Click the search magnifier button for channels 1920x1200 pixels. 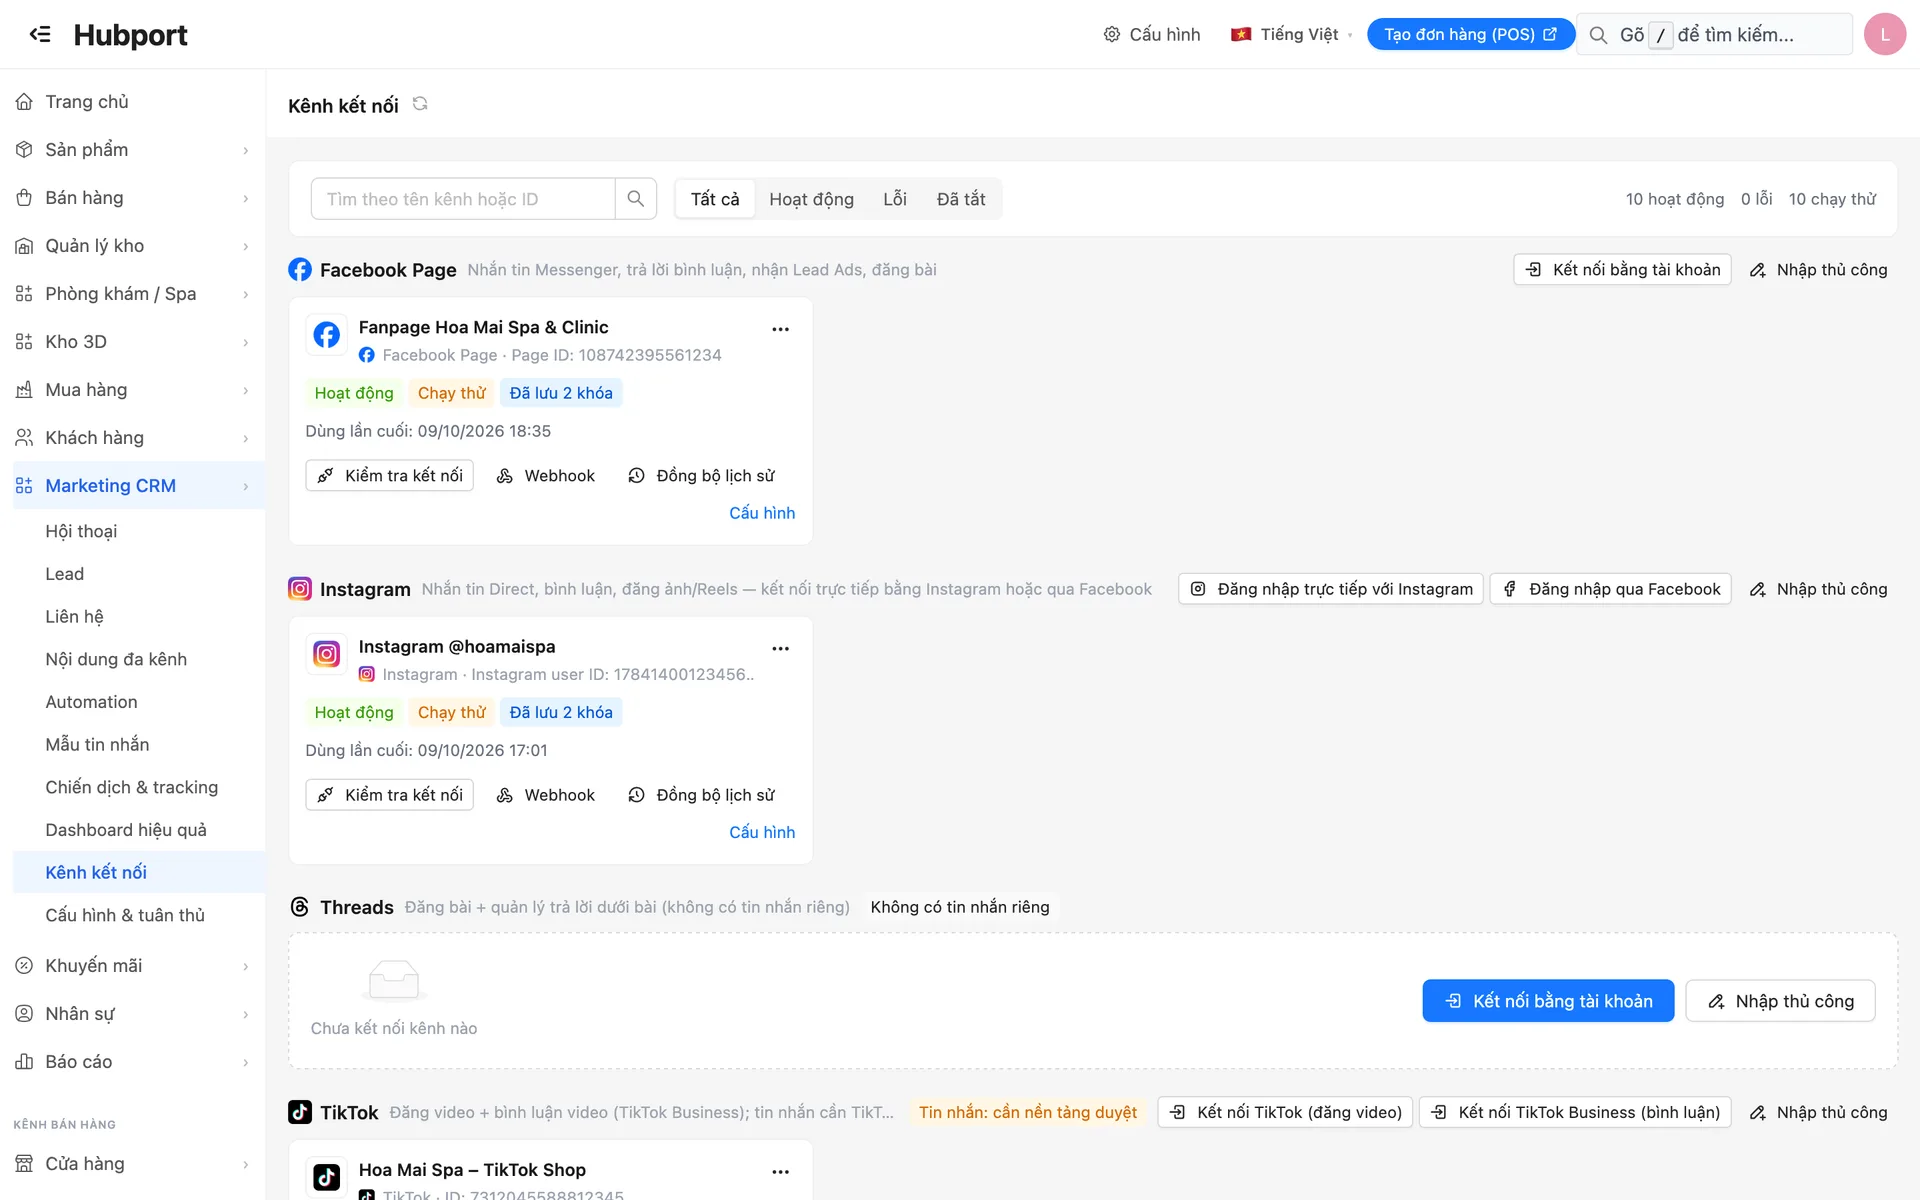[636, 199]
